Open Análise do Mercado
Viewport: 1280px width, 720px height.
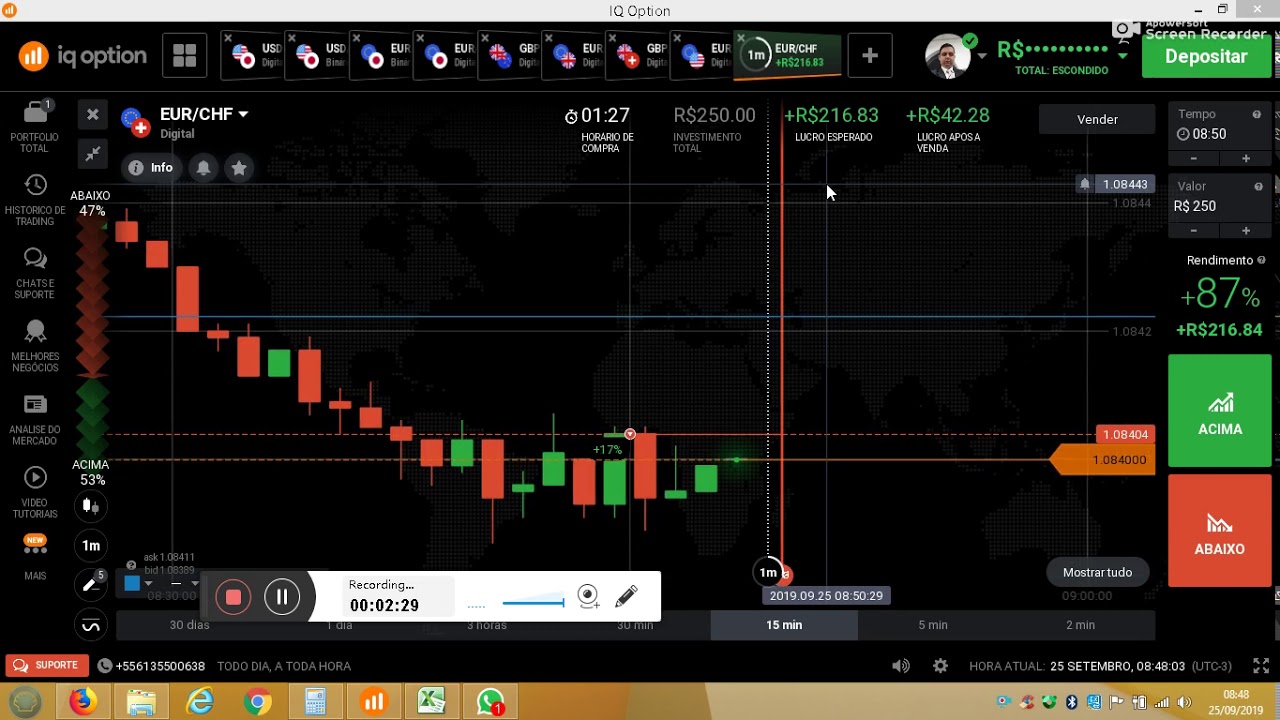tap(35, 420)
